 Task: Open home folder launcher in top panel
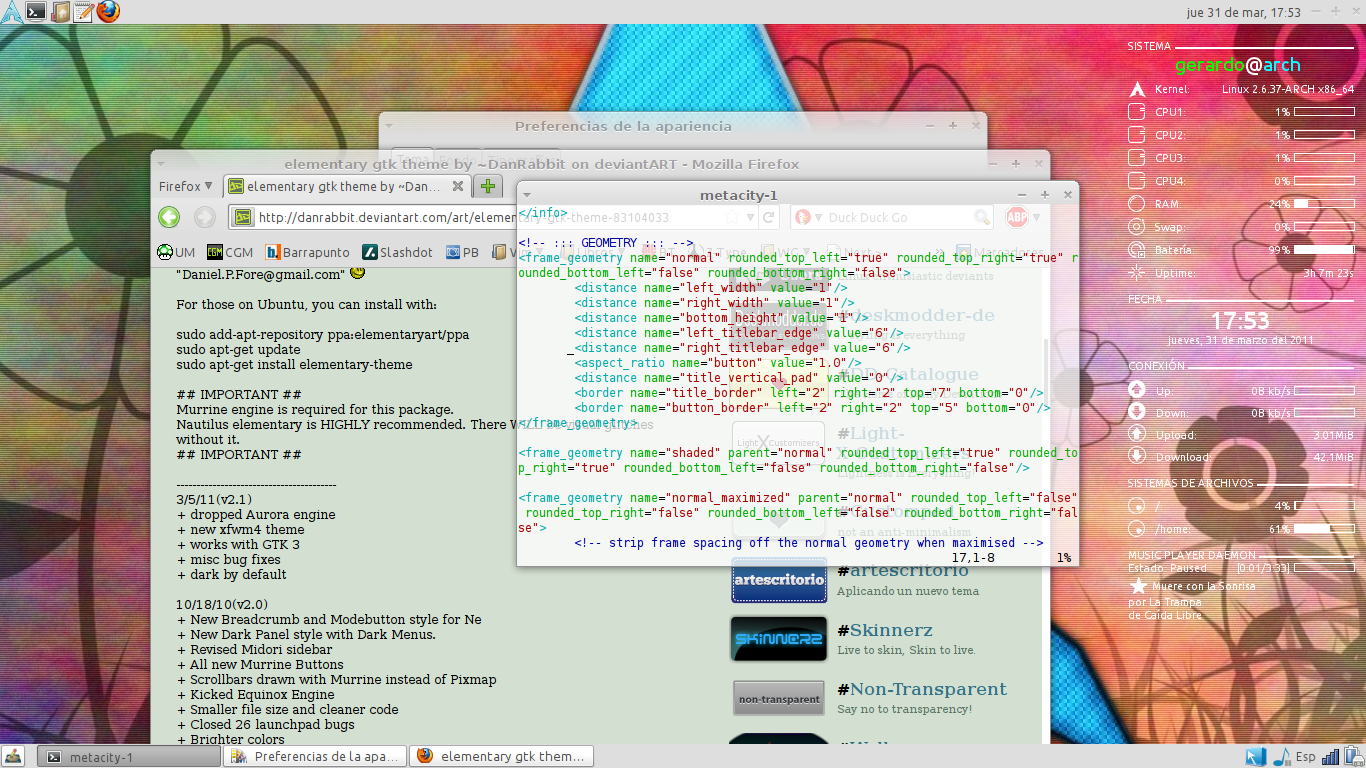coord(60,12)
